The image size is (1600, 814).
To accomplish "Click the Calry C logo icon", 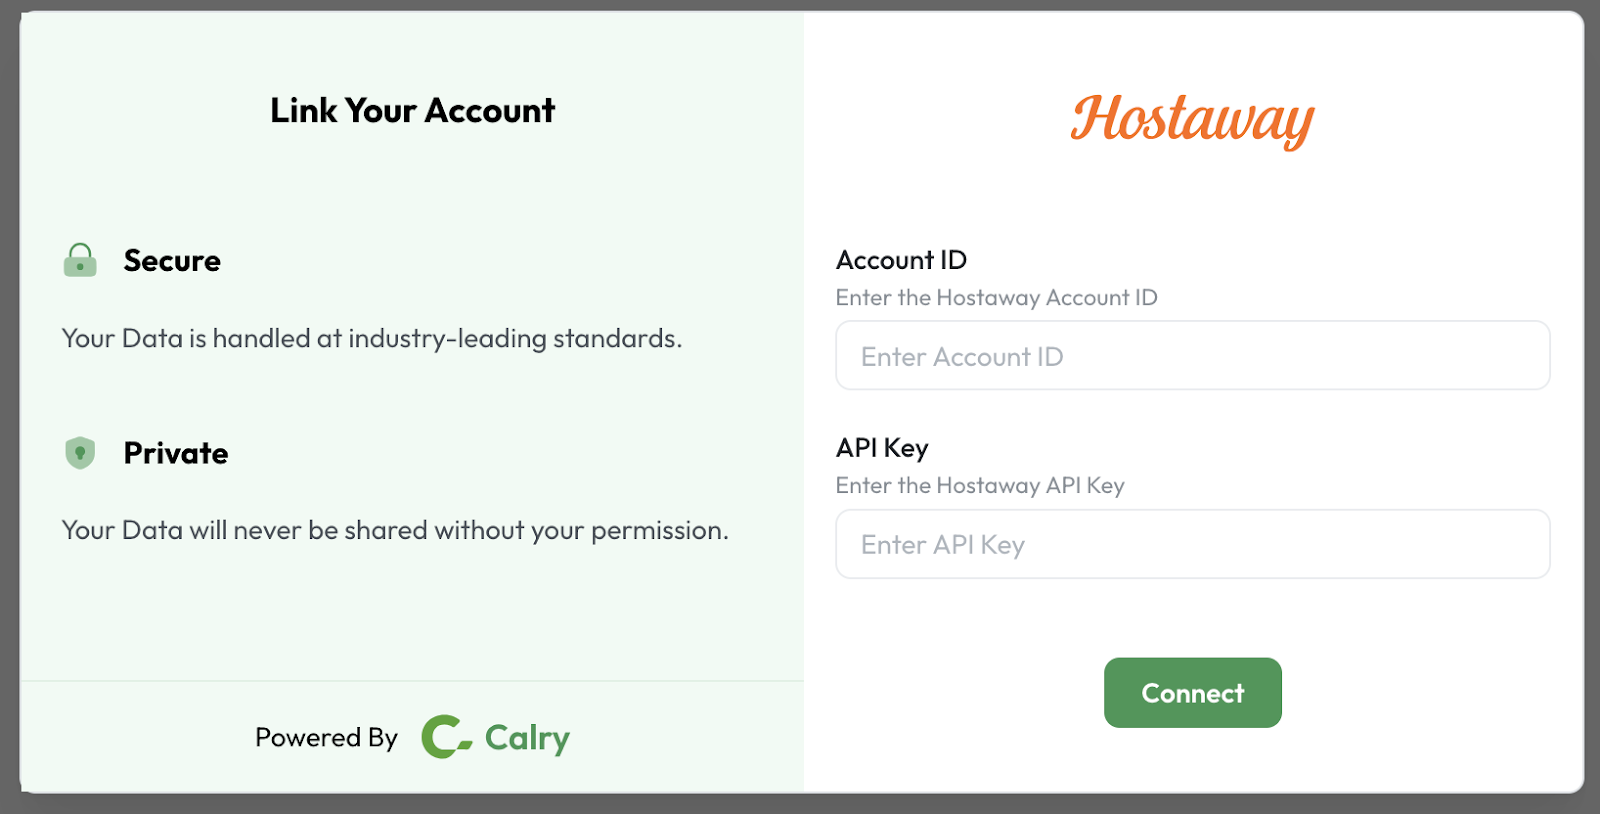I will (x=446, y=737).
